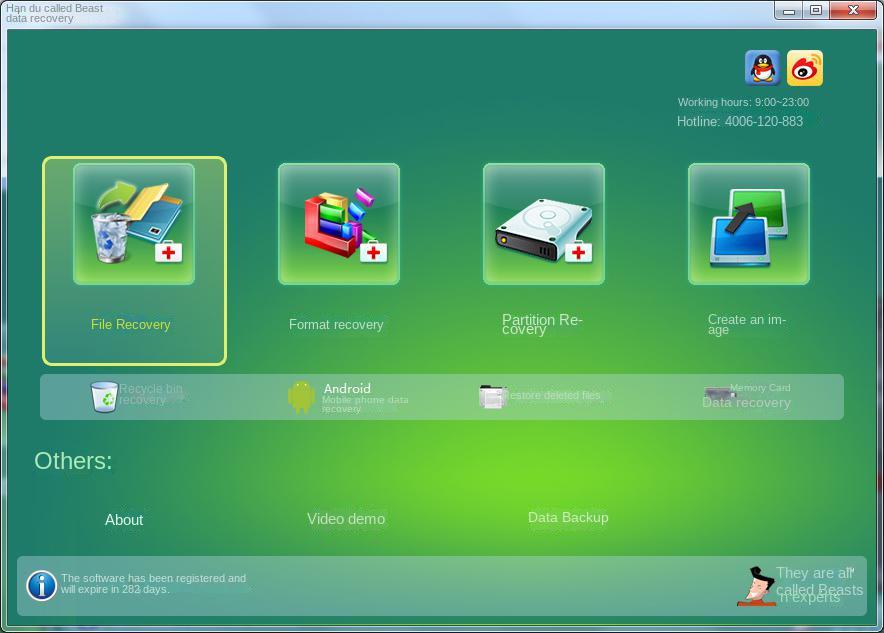Click the window title Beast data recovery
884x633 pixels.
click(x=54, y=14)
